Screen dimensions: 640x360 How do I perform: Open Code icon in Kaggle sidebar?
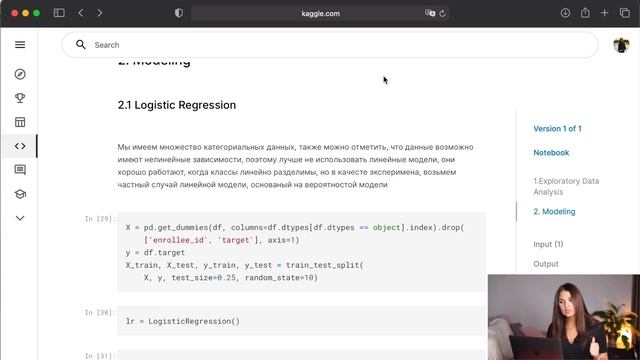20,146
